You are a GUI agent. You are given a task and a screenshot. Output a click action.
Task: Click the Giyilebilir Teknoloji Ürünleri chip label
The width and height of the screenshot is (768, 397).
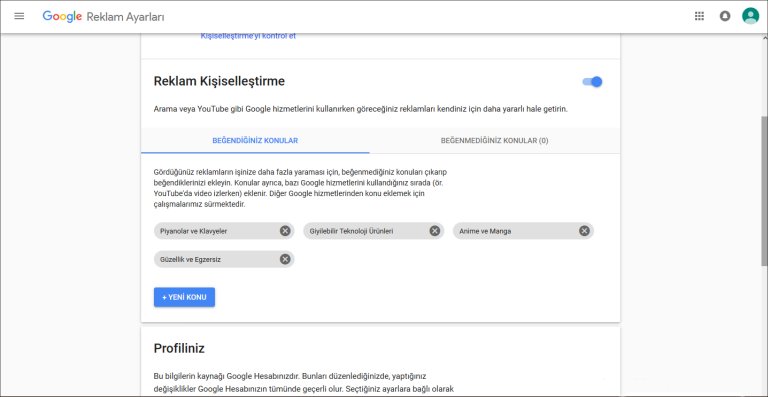point(351,231)
